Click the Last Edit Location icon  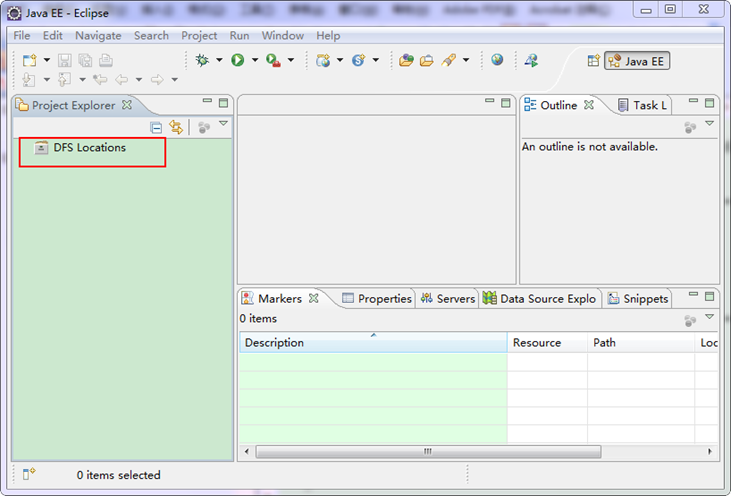(x=100, y=80)
